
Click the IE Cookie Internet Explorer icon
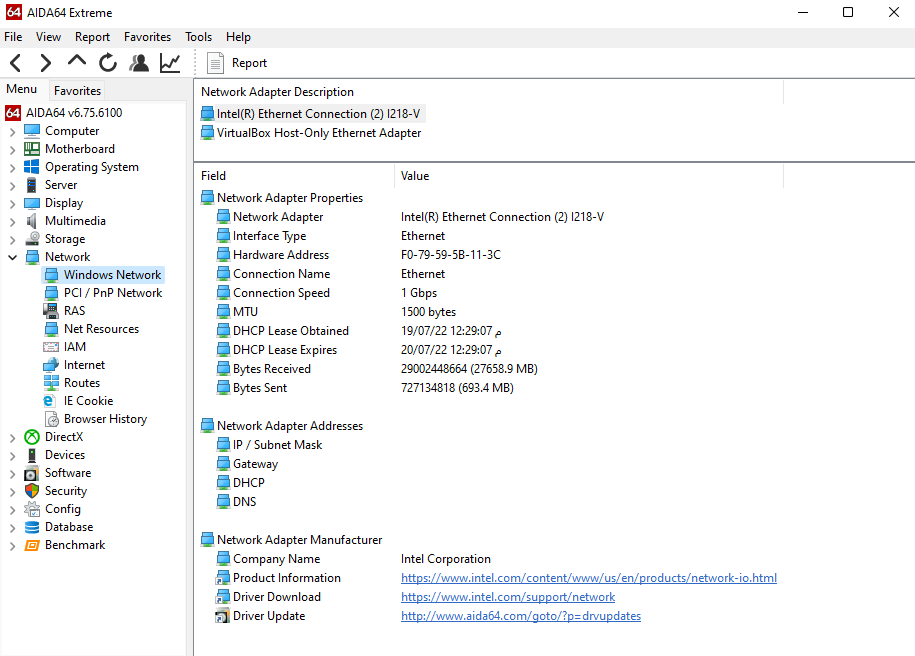coord(51,401)
